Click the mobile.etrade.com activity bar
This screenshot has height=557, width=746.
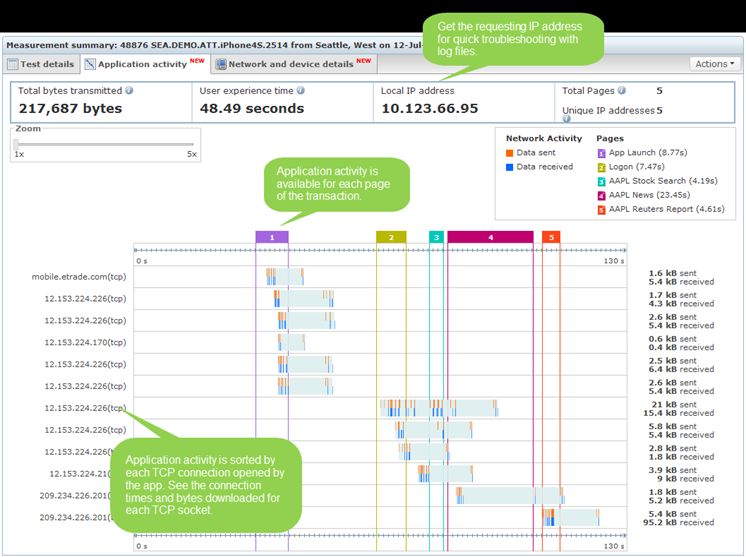pyautogui.click(x=285, y=277)
